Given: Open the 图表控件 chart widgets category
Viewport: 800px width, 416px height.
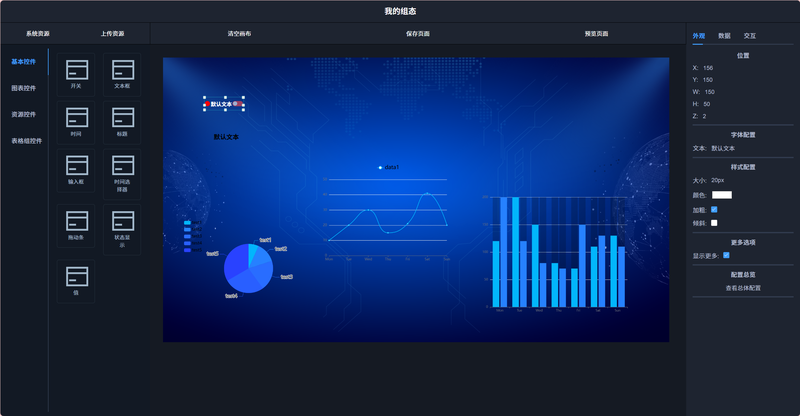Looking at the screenshot, I should 23,88.
